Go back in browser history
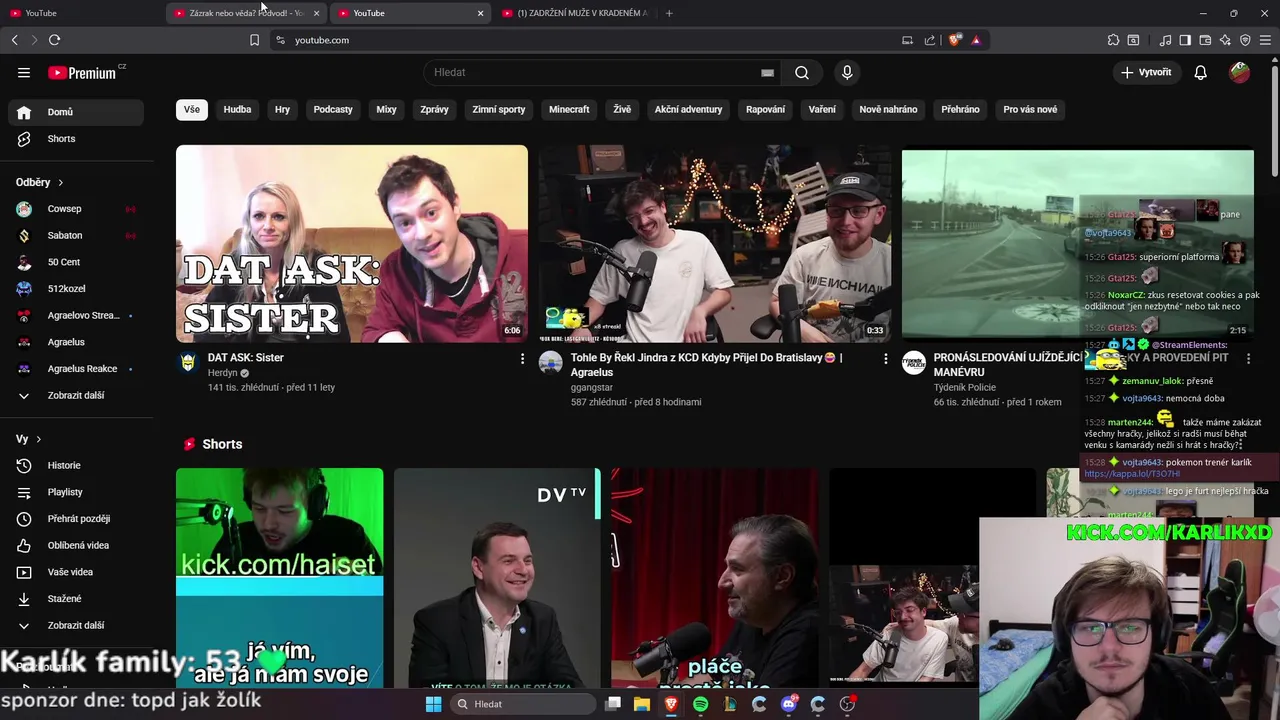The width and height of the screenshot is (1280, 720). tap(14, 40)
